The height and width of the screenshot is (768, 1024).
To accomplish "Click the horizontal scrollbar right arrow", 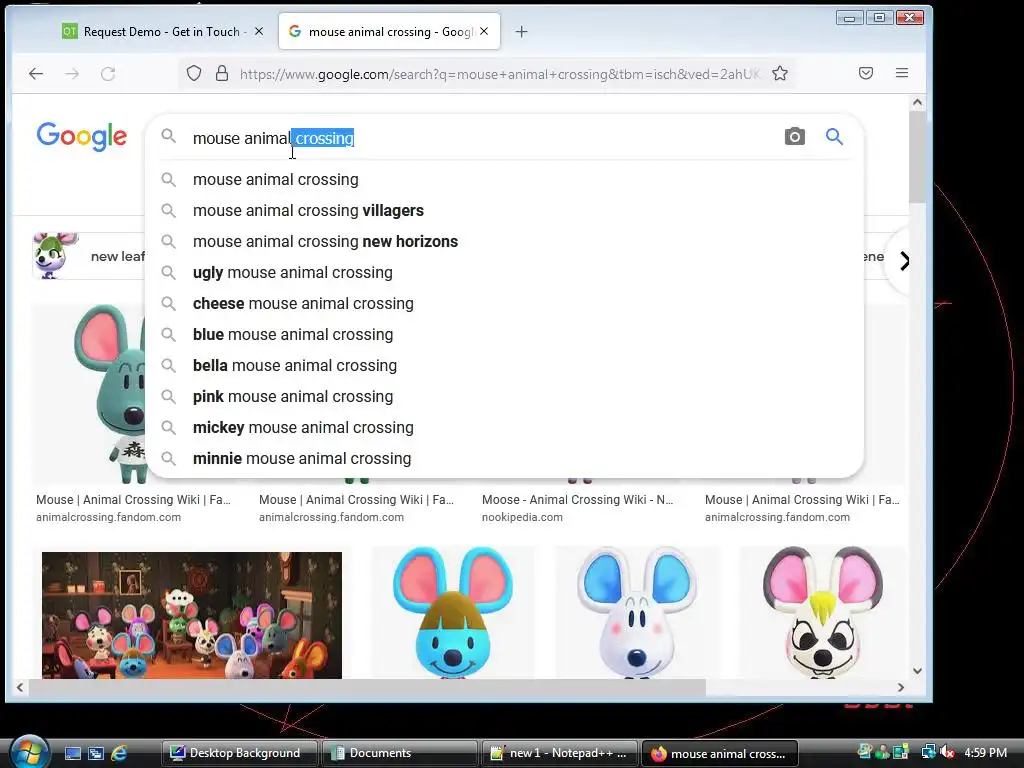I will (x=901, y=688).
